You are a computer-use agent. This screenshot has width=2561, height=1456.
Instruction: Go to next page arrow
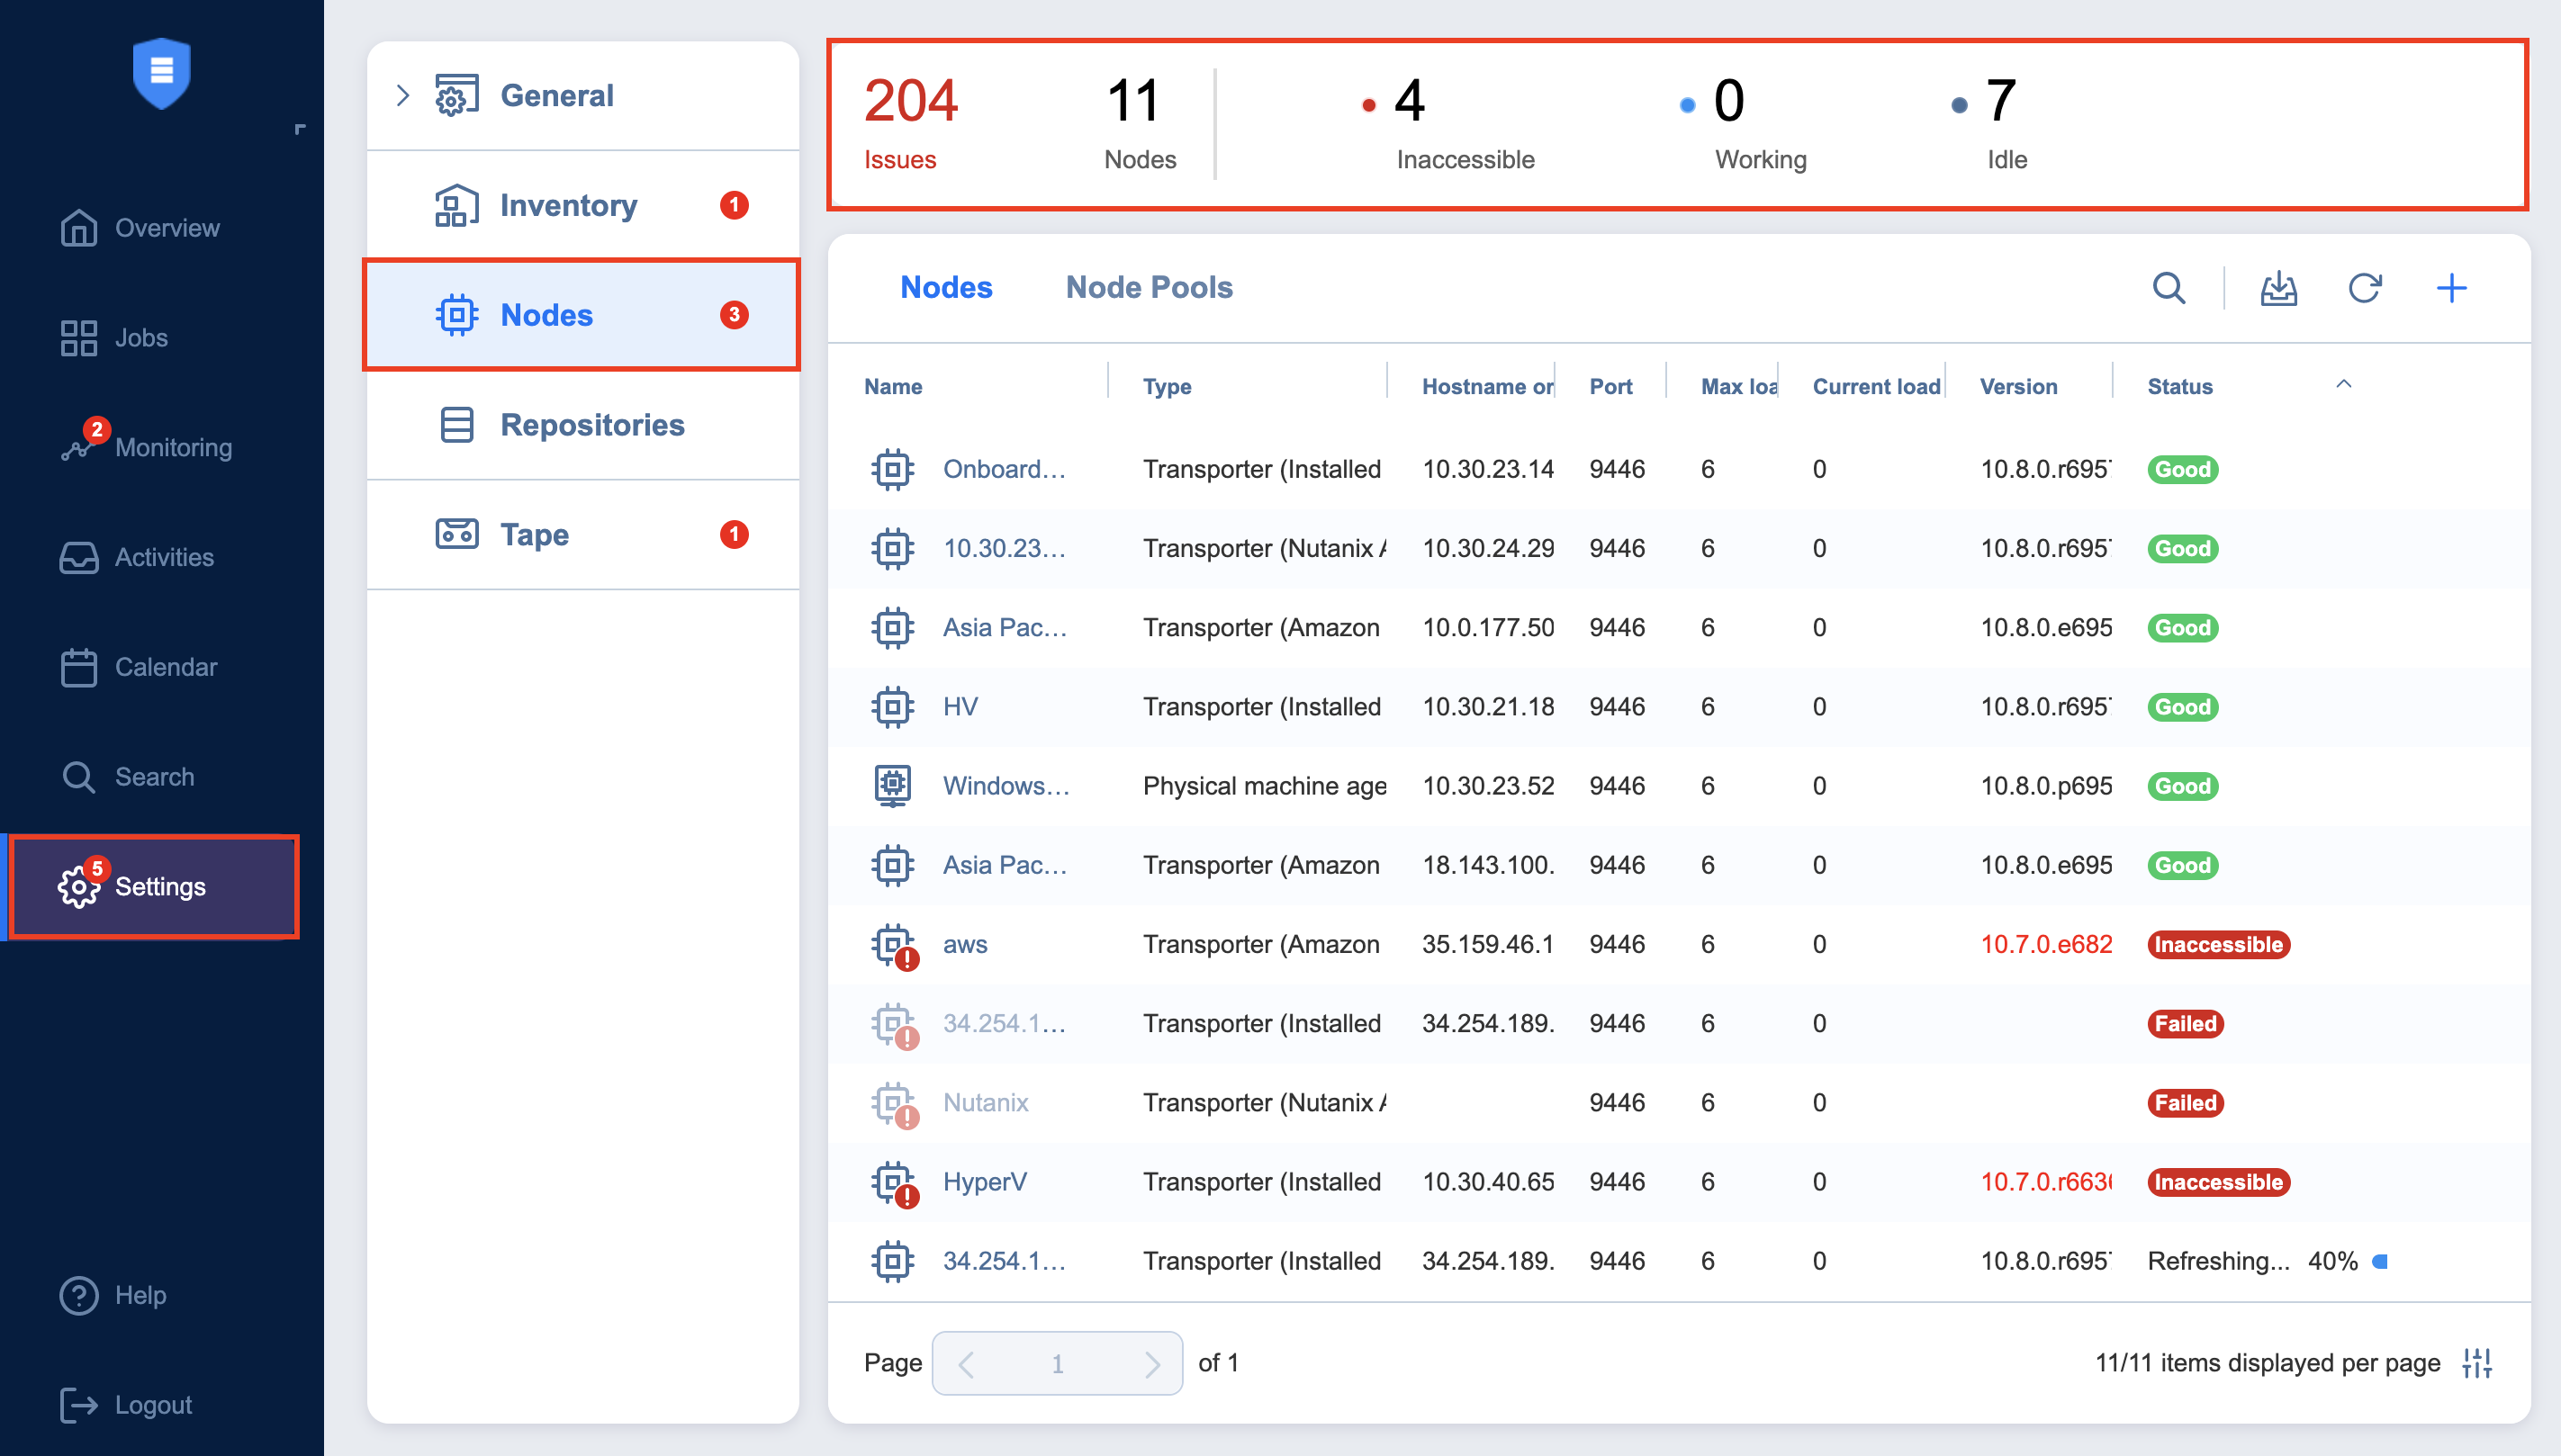tap(1151, 1363)
